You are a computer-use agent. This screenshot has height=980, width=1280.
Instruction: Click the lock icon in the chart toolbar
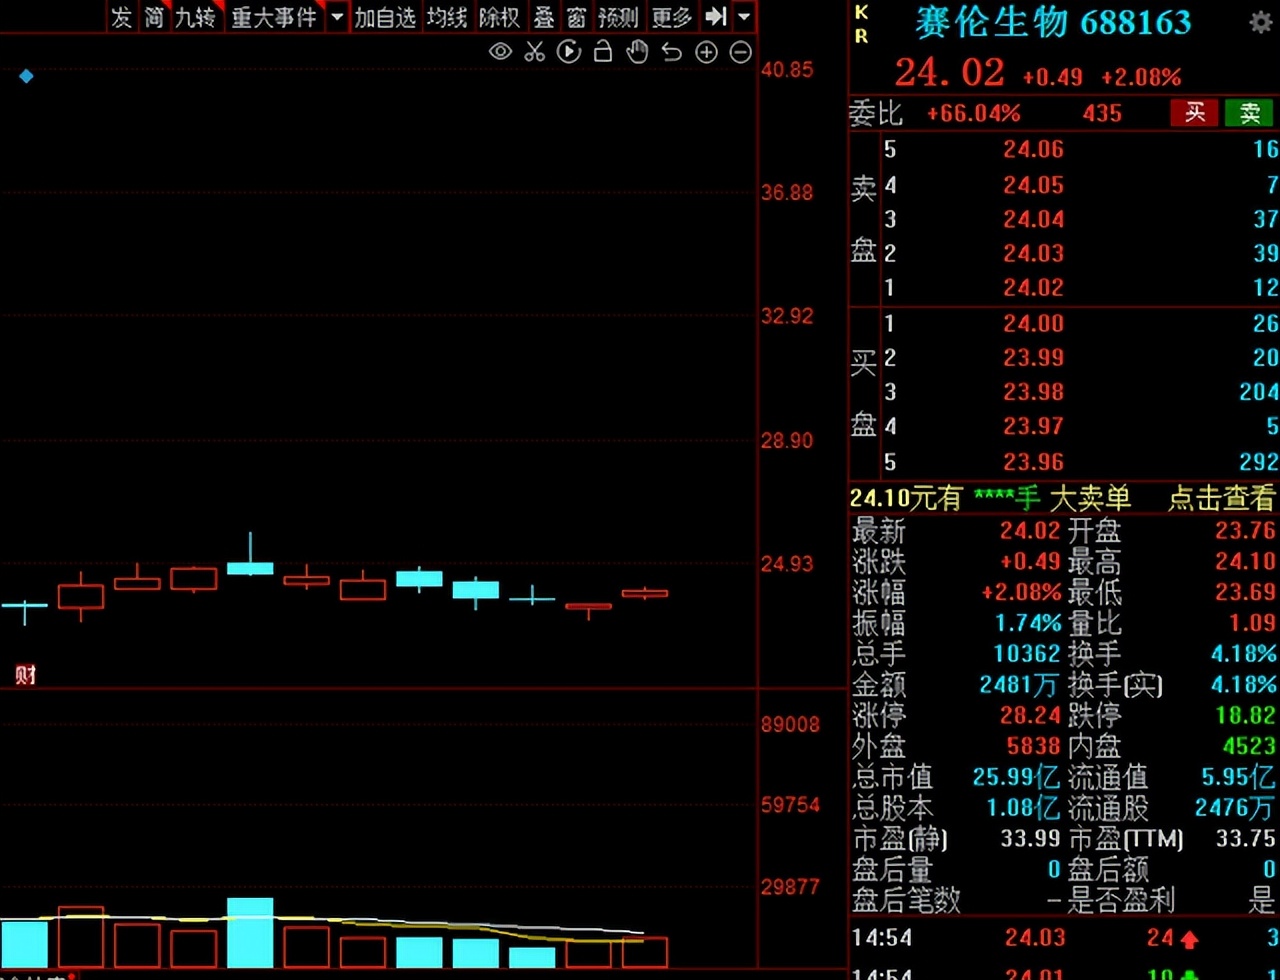coord(602,52)
